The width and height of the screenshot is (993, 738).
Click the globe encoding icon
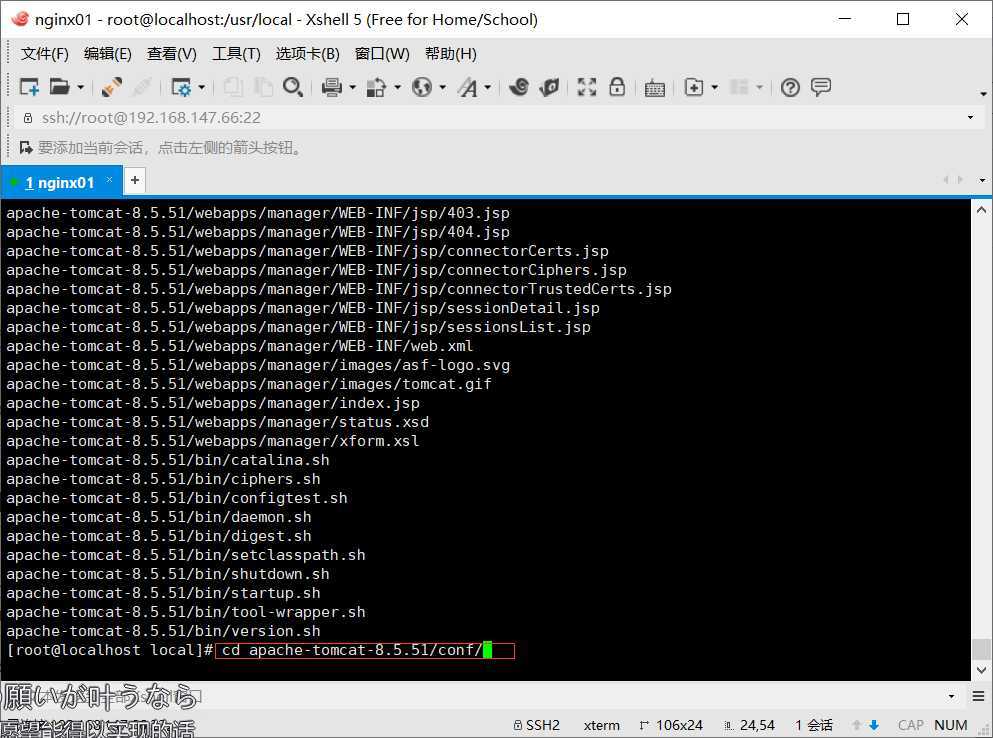click(422, 87)
